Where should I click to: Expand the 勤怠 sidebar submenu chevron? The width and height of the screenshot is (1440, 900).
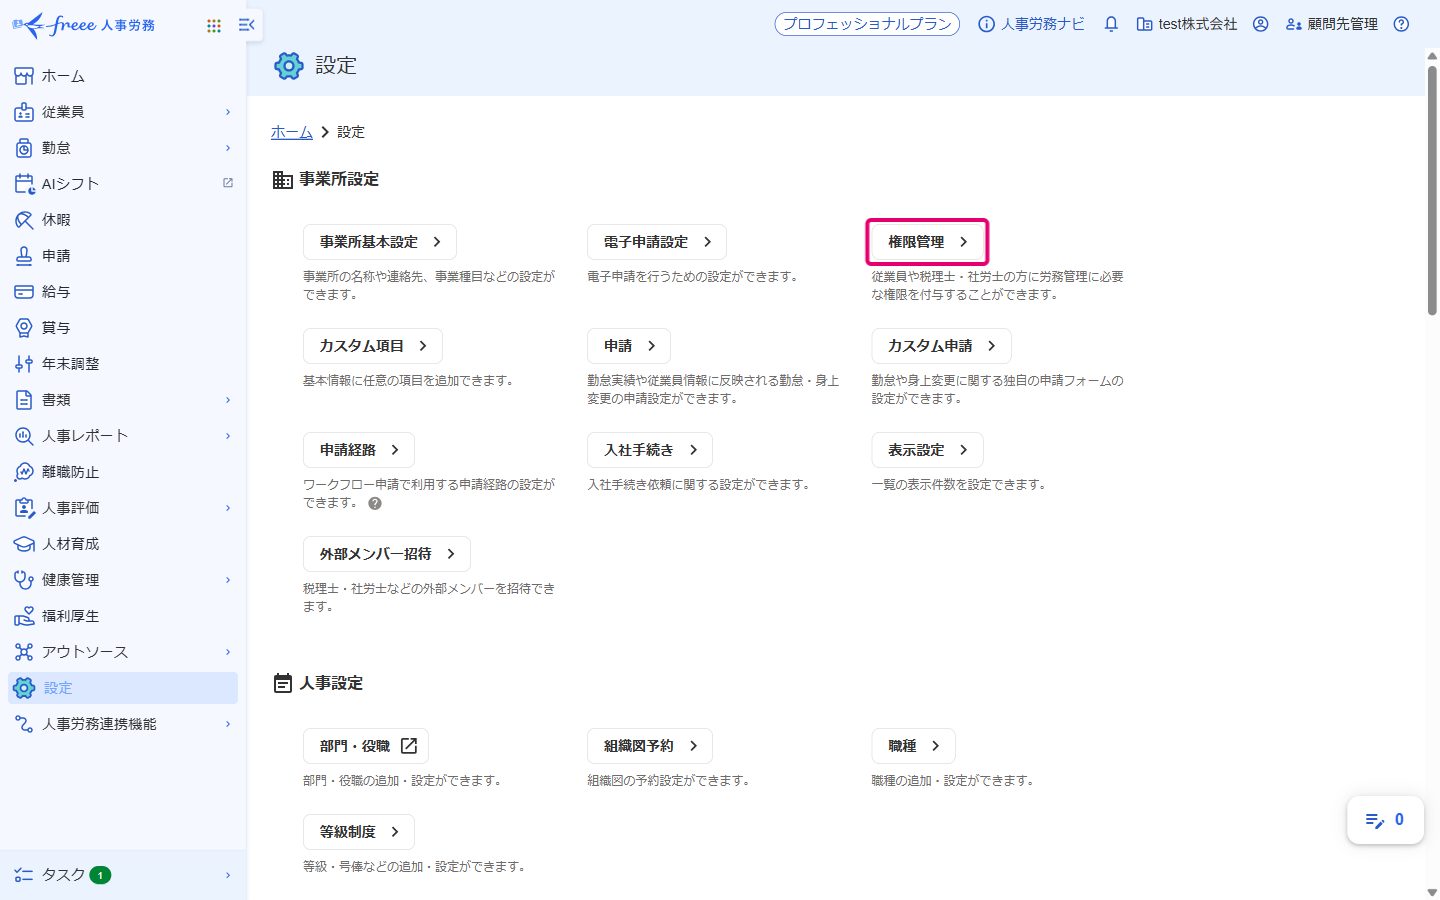[x=228, y=148]
